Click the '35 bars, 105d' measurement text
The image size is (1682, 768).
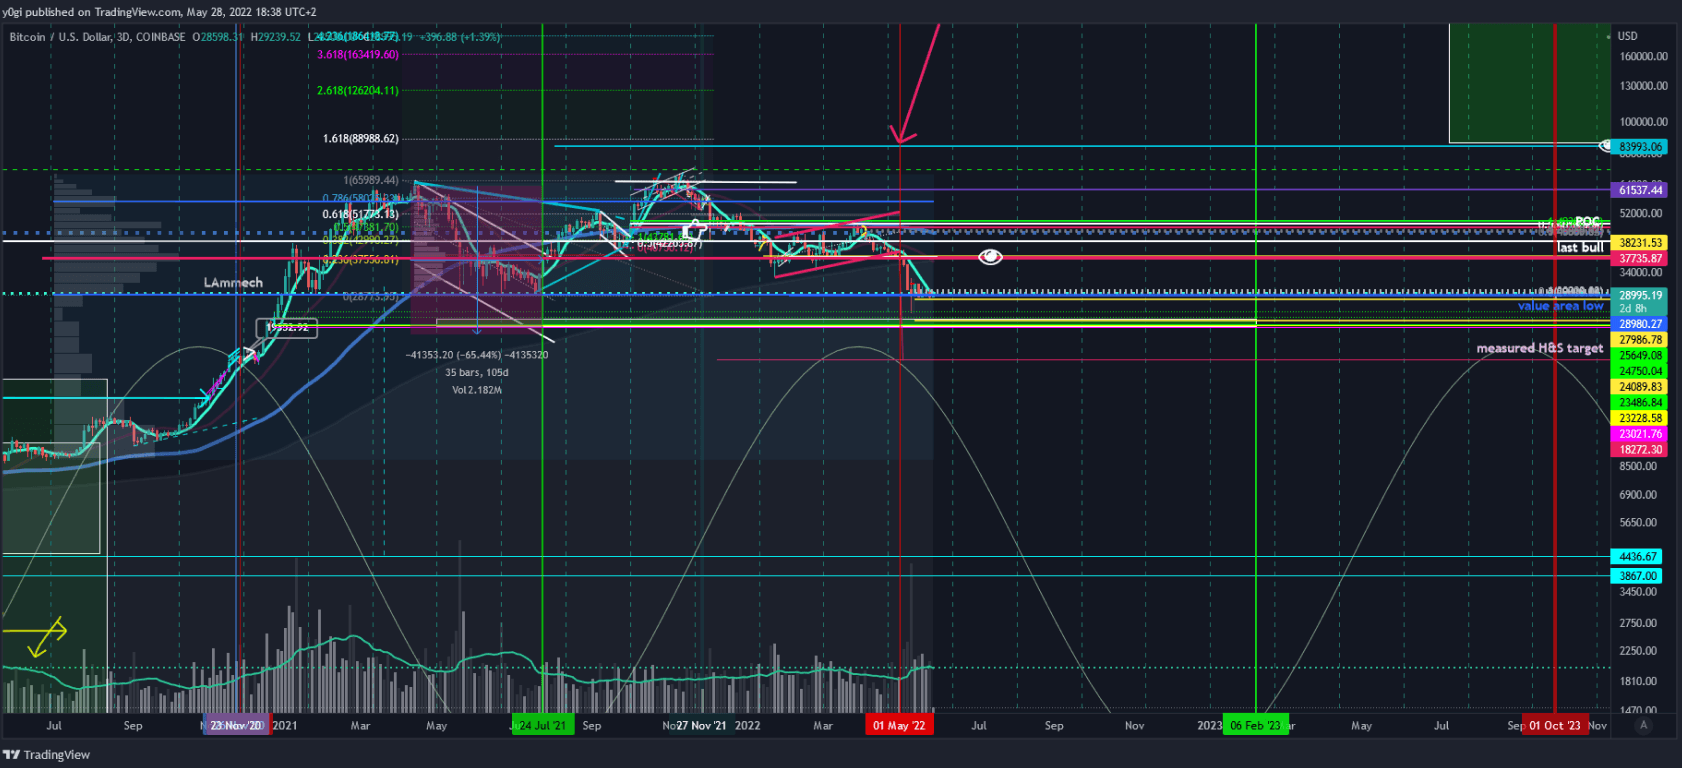coord(477,373)
